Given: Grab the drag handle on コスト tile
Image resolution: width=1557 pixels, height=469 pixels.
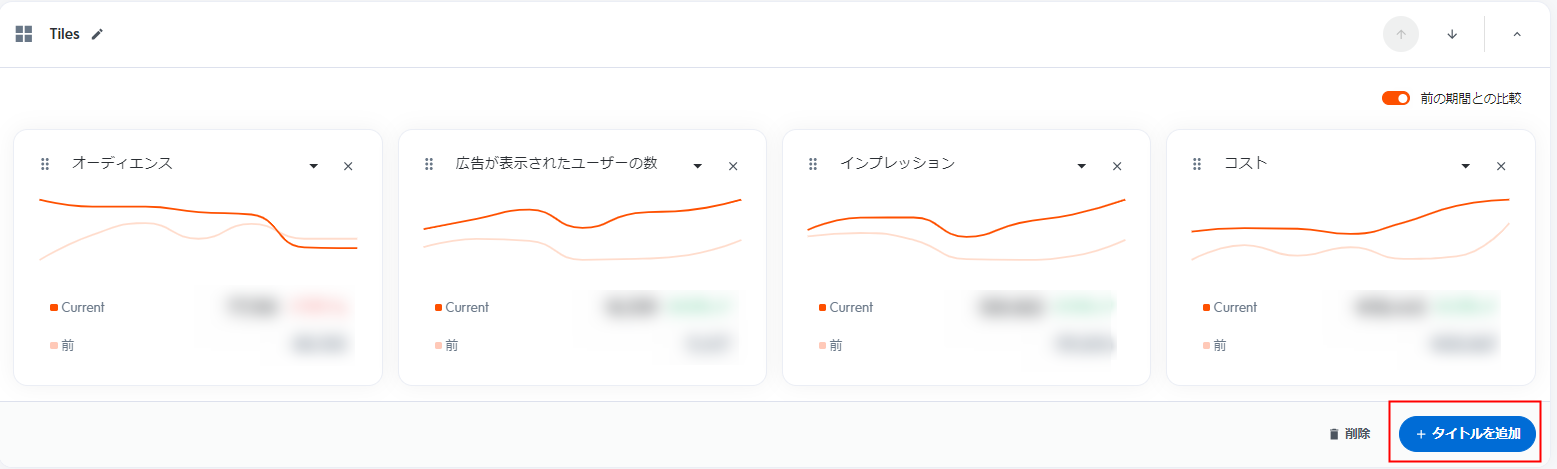Looking at the screenshot, I should click(x=1197, y=164).
